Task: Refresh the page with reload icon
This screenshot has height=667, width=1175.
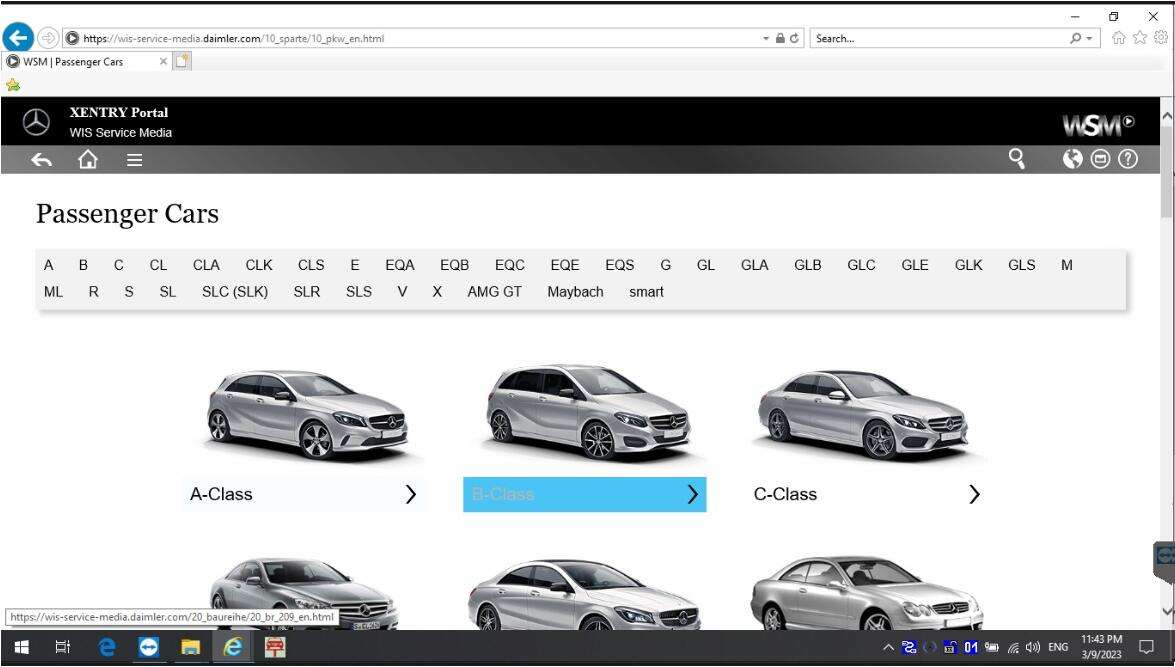Action: [x=794, y=38]
